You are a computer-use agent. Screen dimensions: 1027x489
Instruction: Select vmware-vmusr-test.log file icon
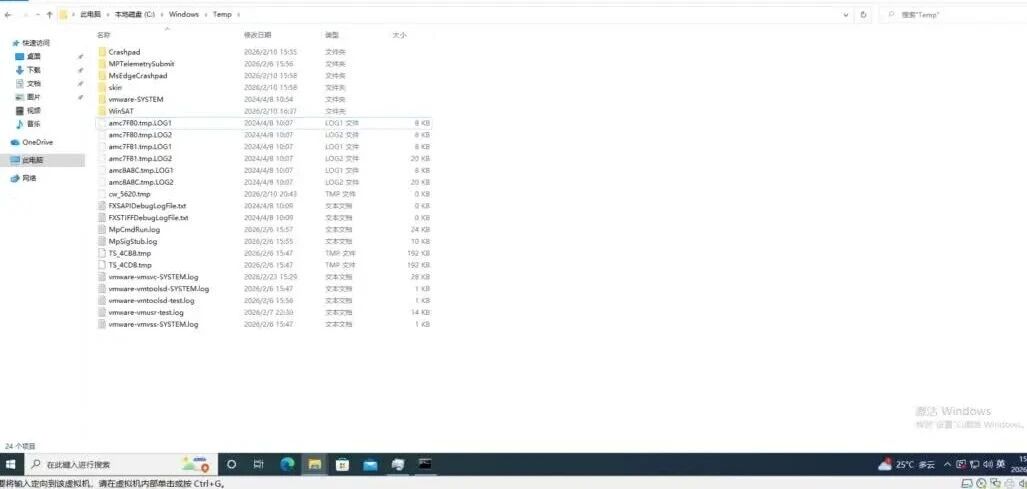click(101, 312)
